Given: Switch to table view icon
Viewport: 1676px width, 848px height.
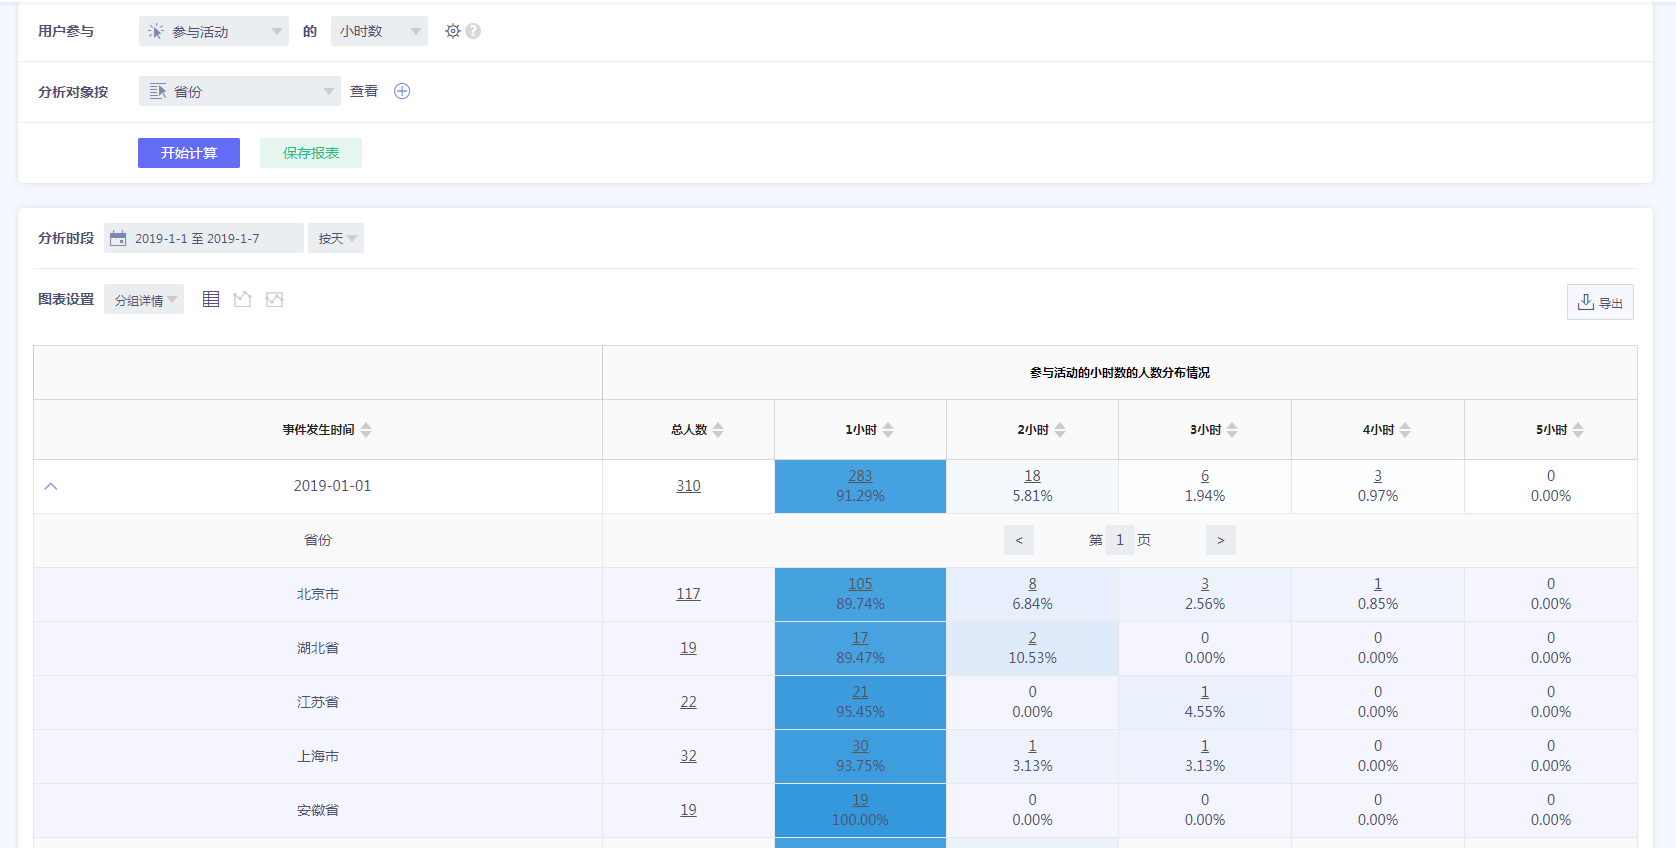Looking at the screenshot, I should point(211,299).
